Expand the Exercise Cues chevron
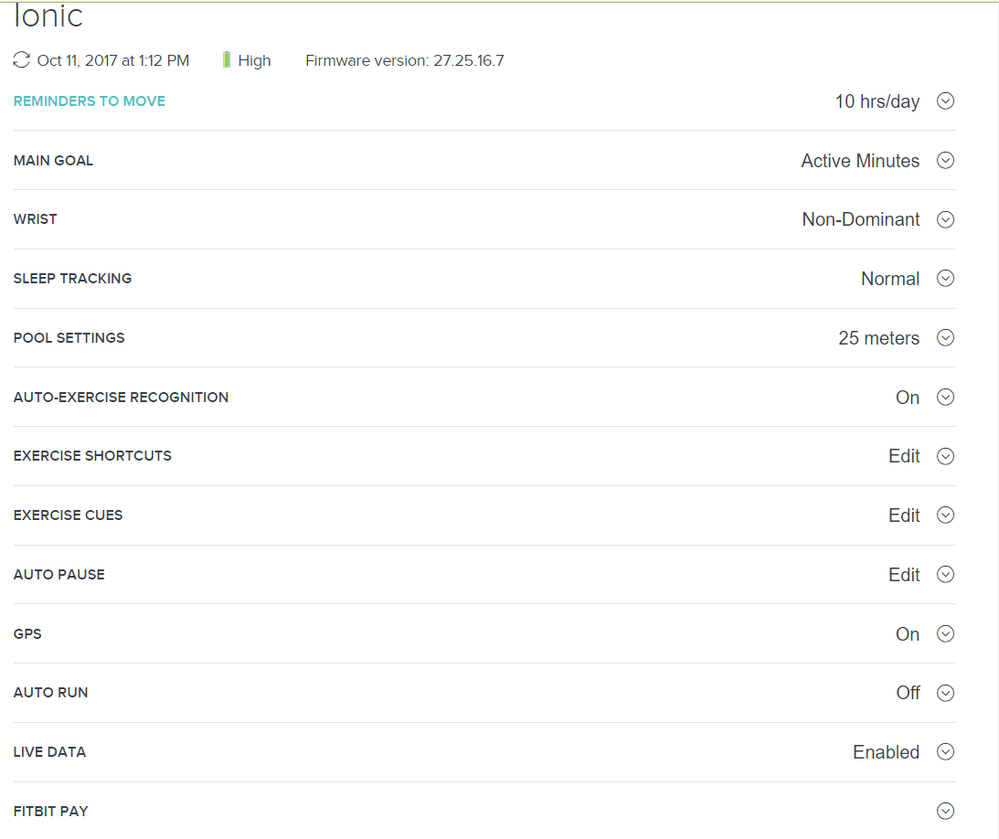999x839 pixels. tap(945, 515)
